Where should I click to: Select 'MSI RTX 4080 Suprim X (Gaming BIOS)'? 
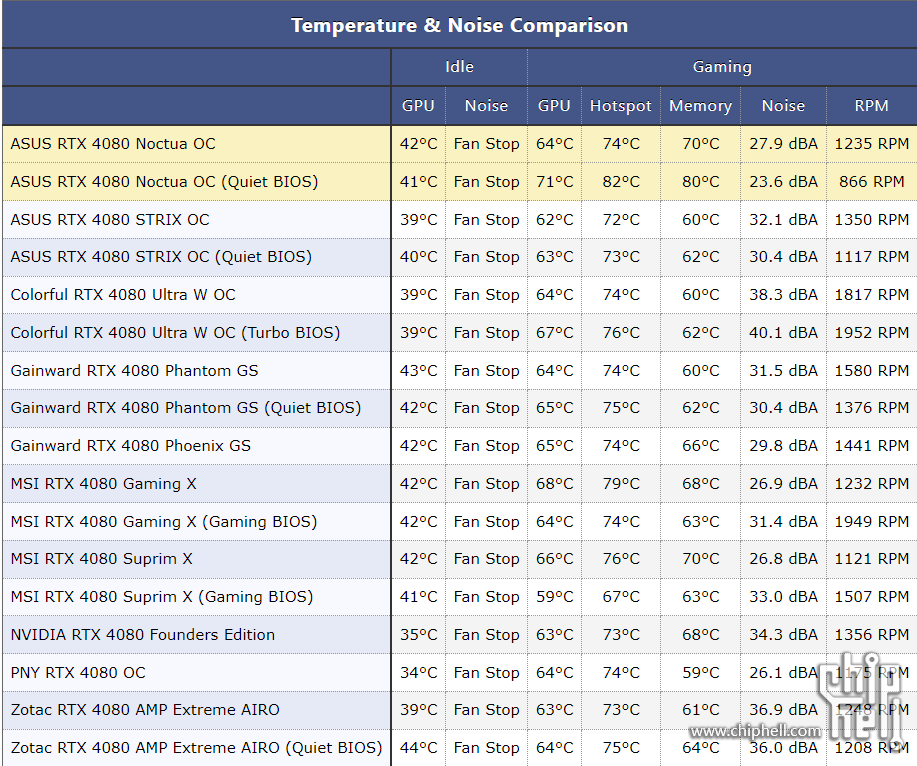click(x=162, y=597)
